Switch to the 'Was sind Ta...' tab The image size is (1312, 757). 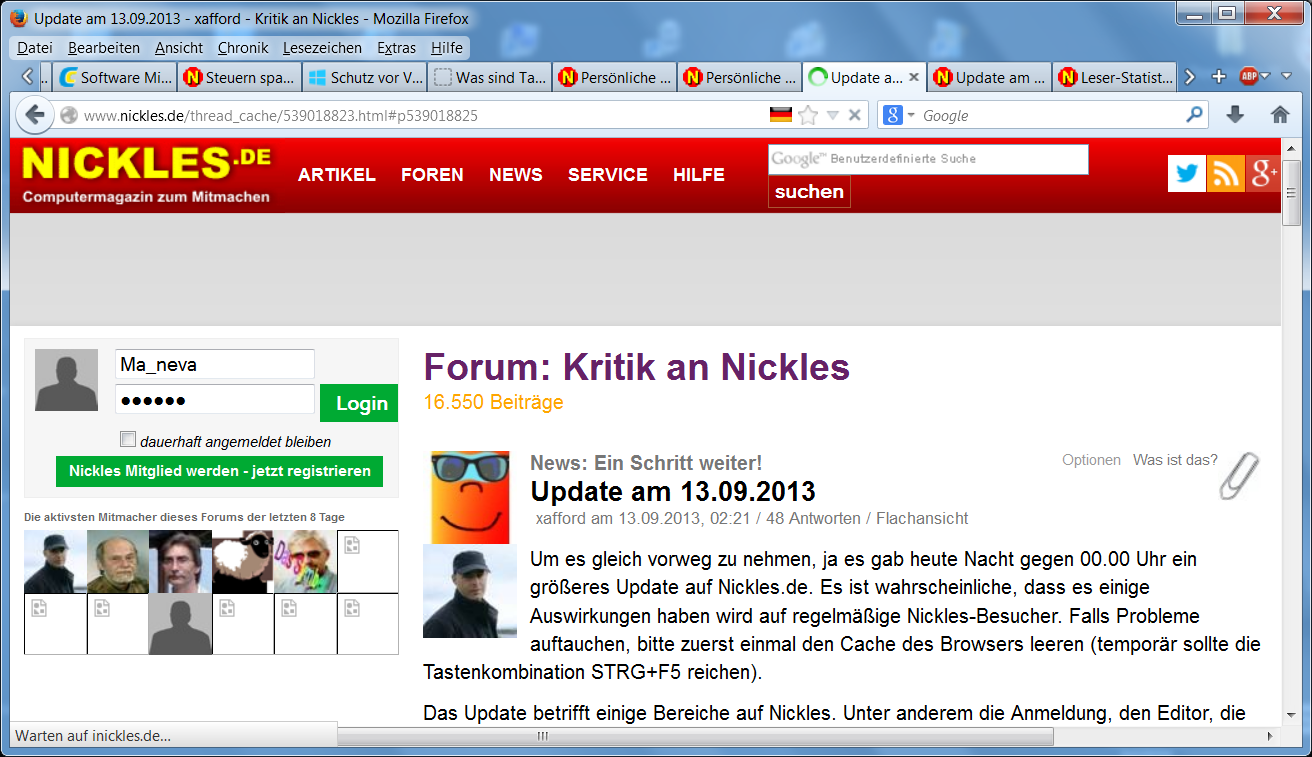[490, 77]
